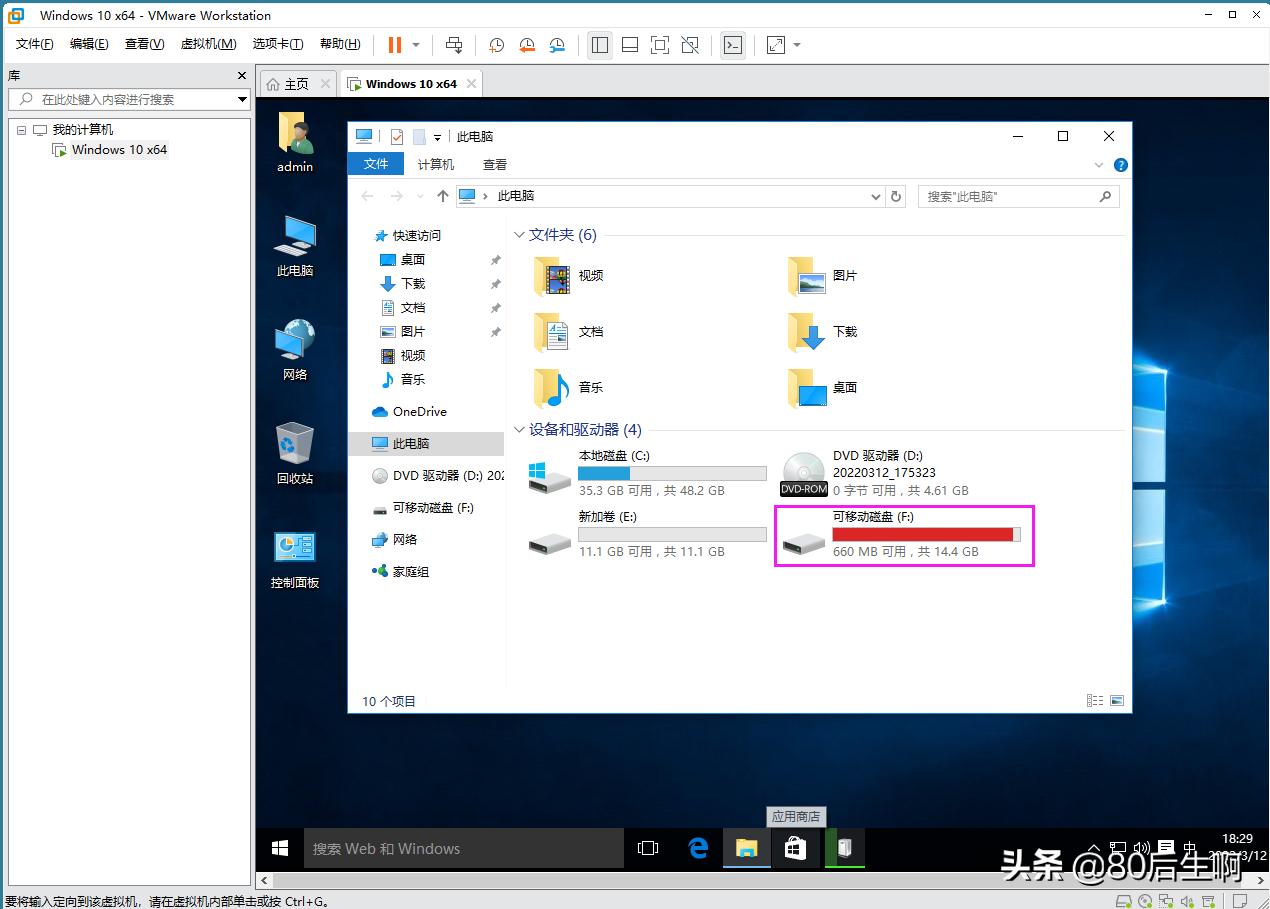The height and width of the screenshot is (909, 1270).
Task: Toggle the library sidebar panel
Action: 600,44
